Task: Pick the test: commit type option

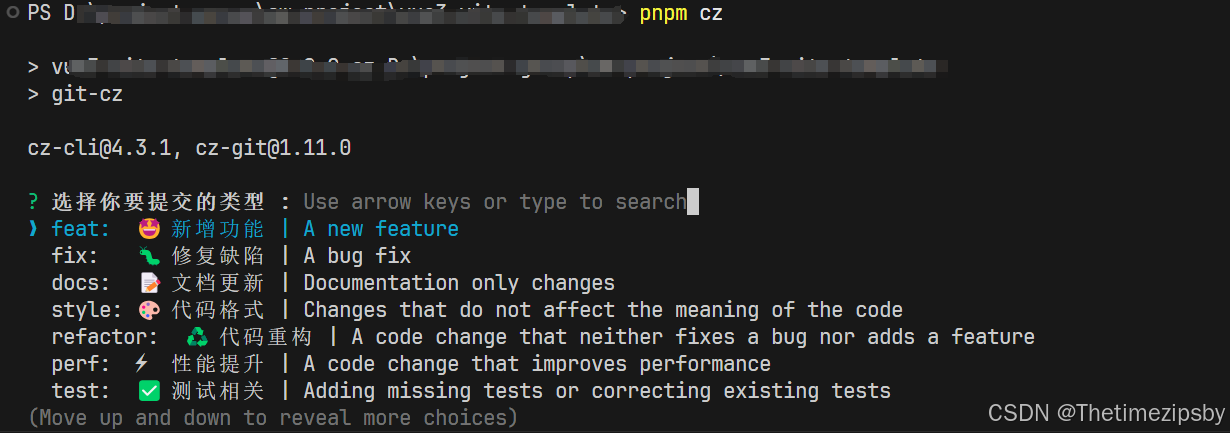Action: tap(471, 391)
